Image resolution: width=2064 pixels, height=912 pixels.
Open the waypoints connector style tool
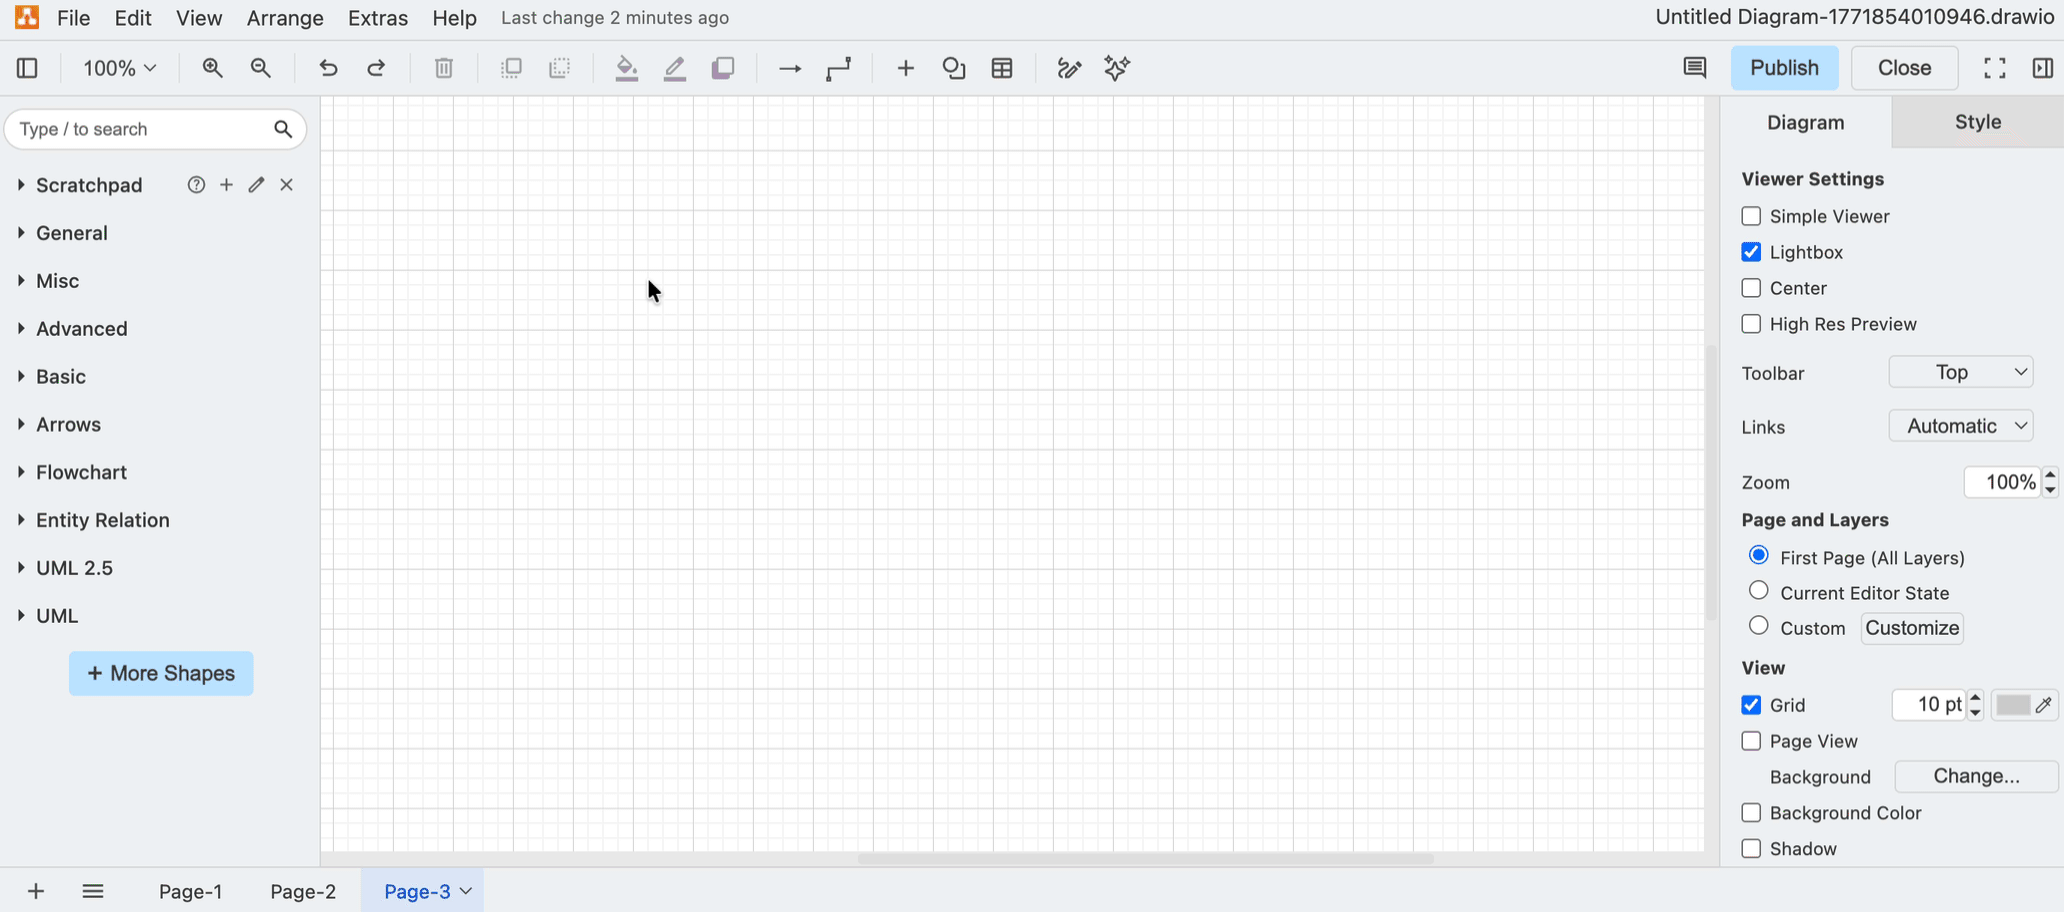coord(839,68)
